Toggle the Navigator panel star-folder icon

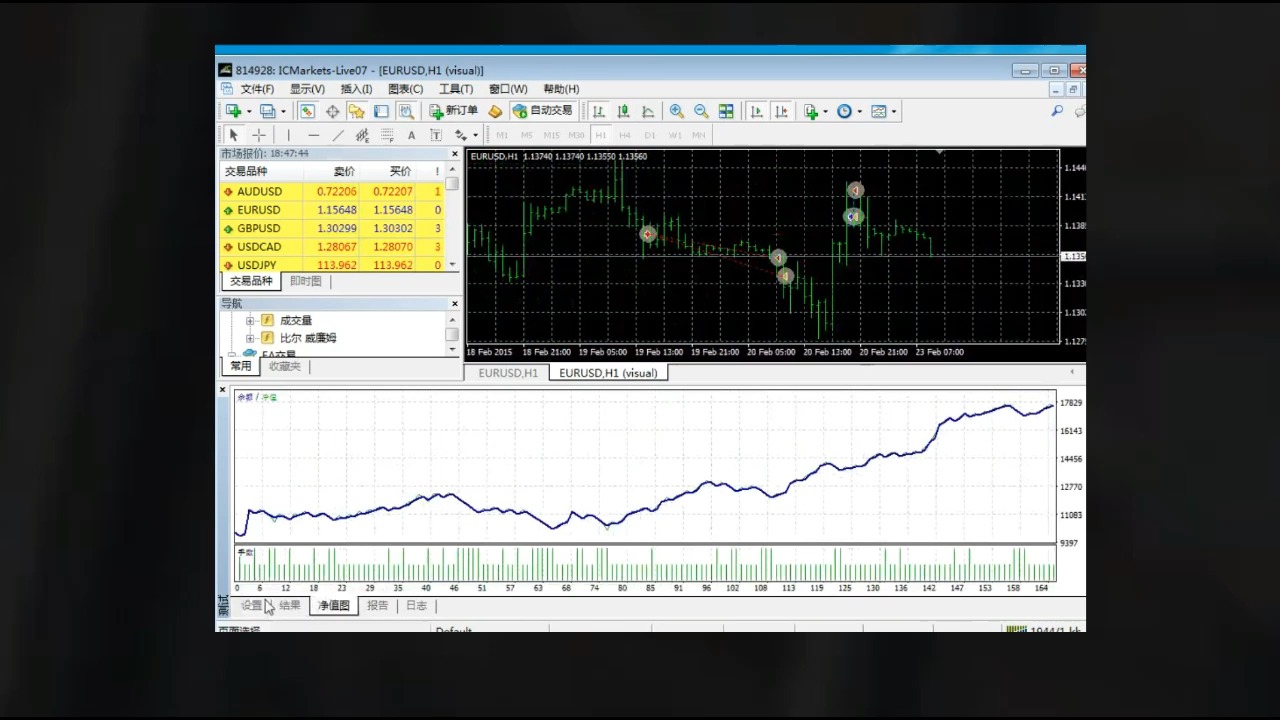(356, 111)
